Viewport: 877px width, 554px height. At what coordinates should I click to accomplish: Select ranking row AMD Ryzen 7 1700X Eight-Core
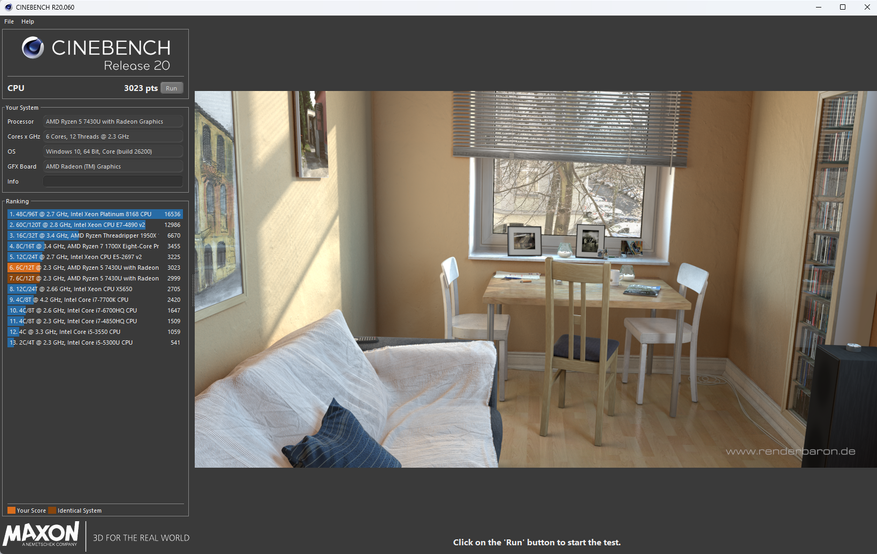pyautogui.click(x=95, y=246)
